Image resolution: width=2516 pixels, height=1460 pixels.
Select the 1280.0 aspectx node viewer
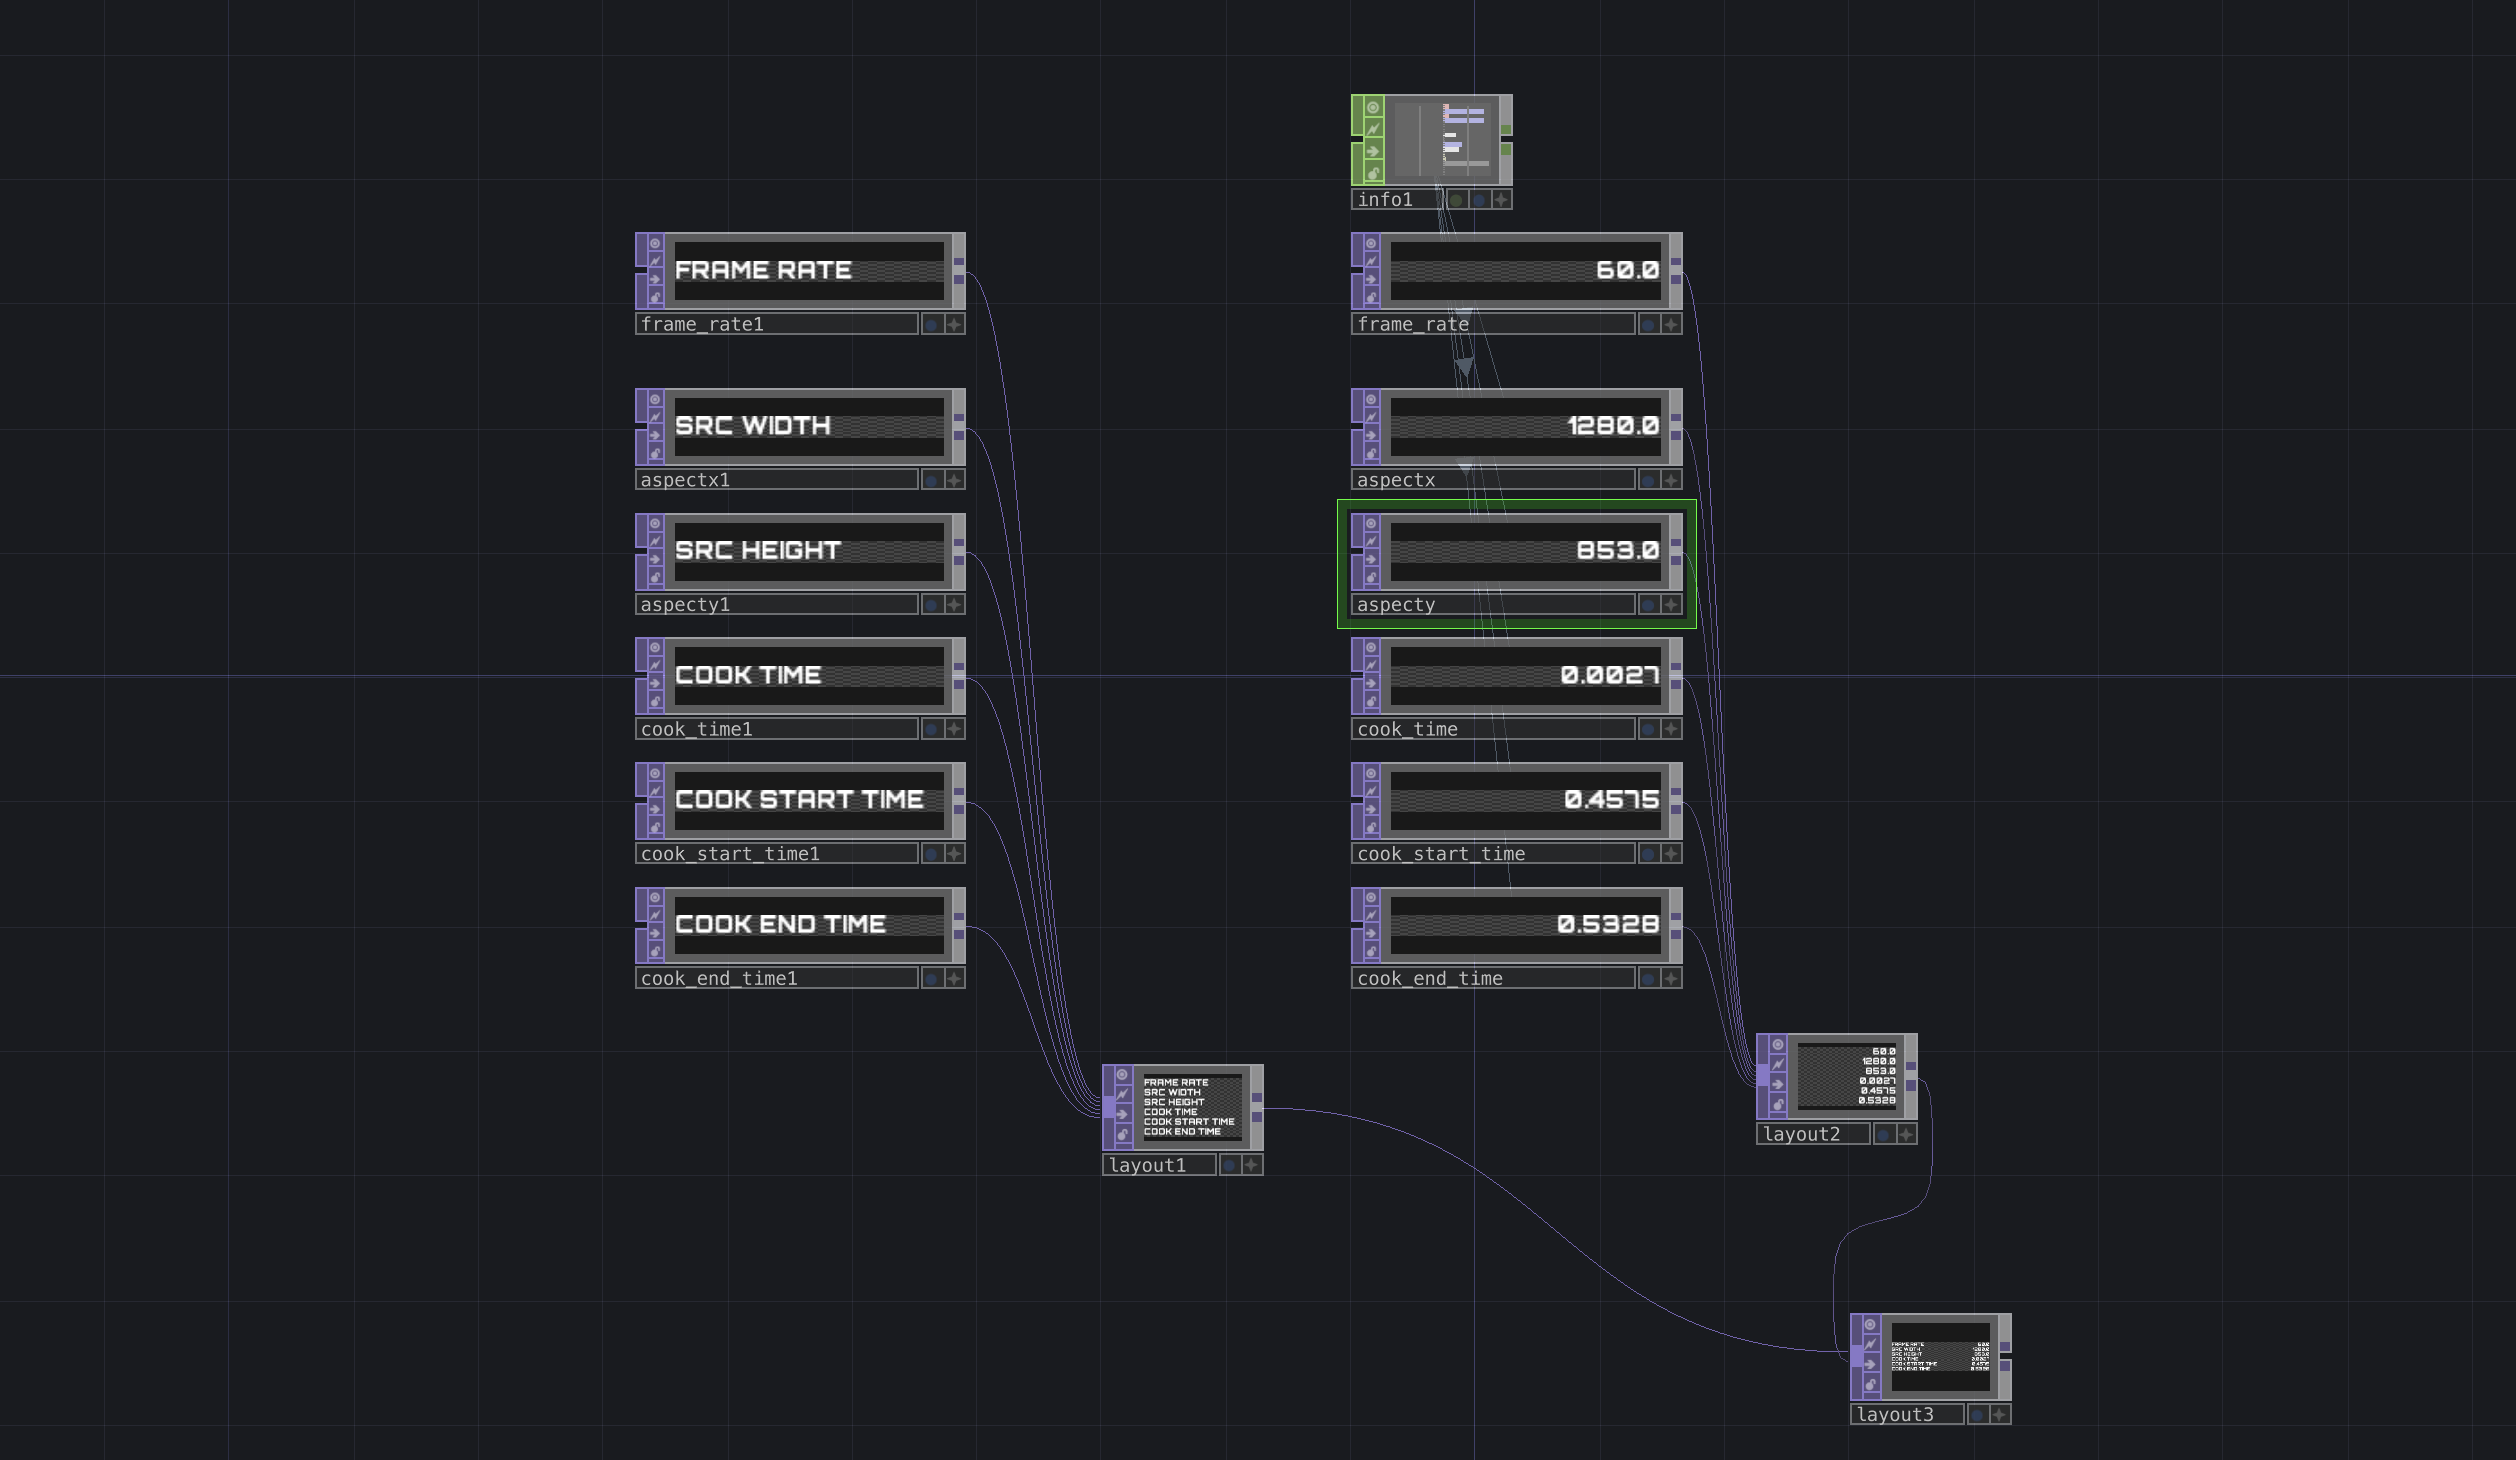(x=1524, y=426)
